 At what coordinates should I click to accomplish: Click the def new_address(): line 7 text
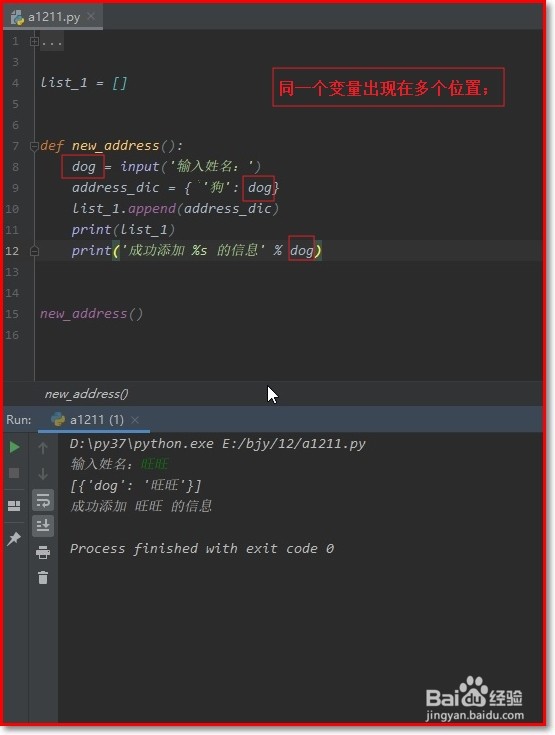(x=112, y=146)
